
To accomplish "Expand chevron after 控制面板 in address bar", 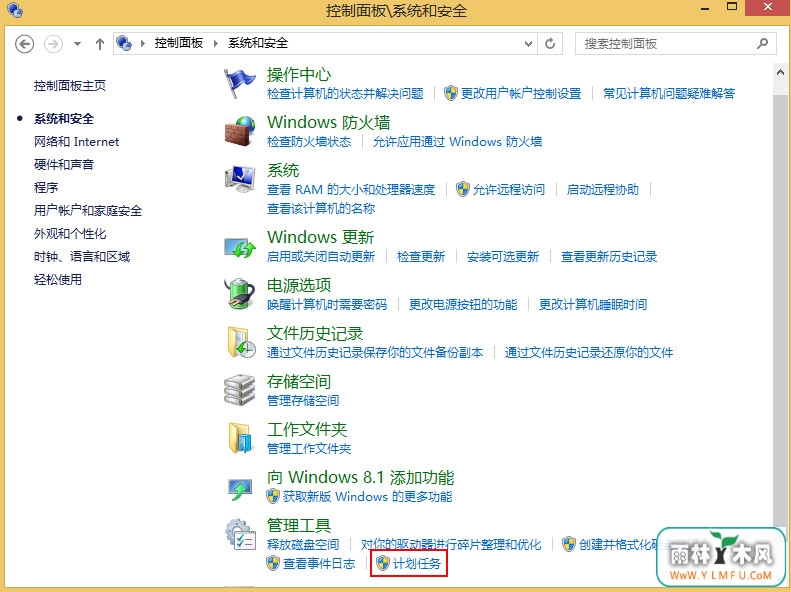I will 216,43.
